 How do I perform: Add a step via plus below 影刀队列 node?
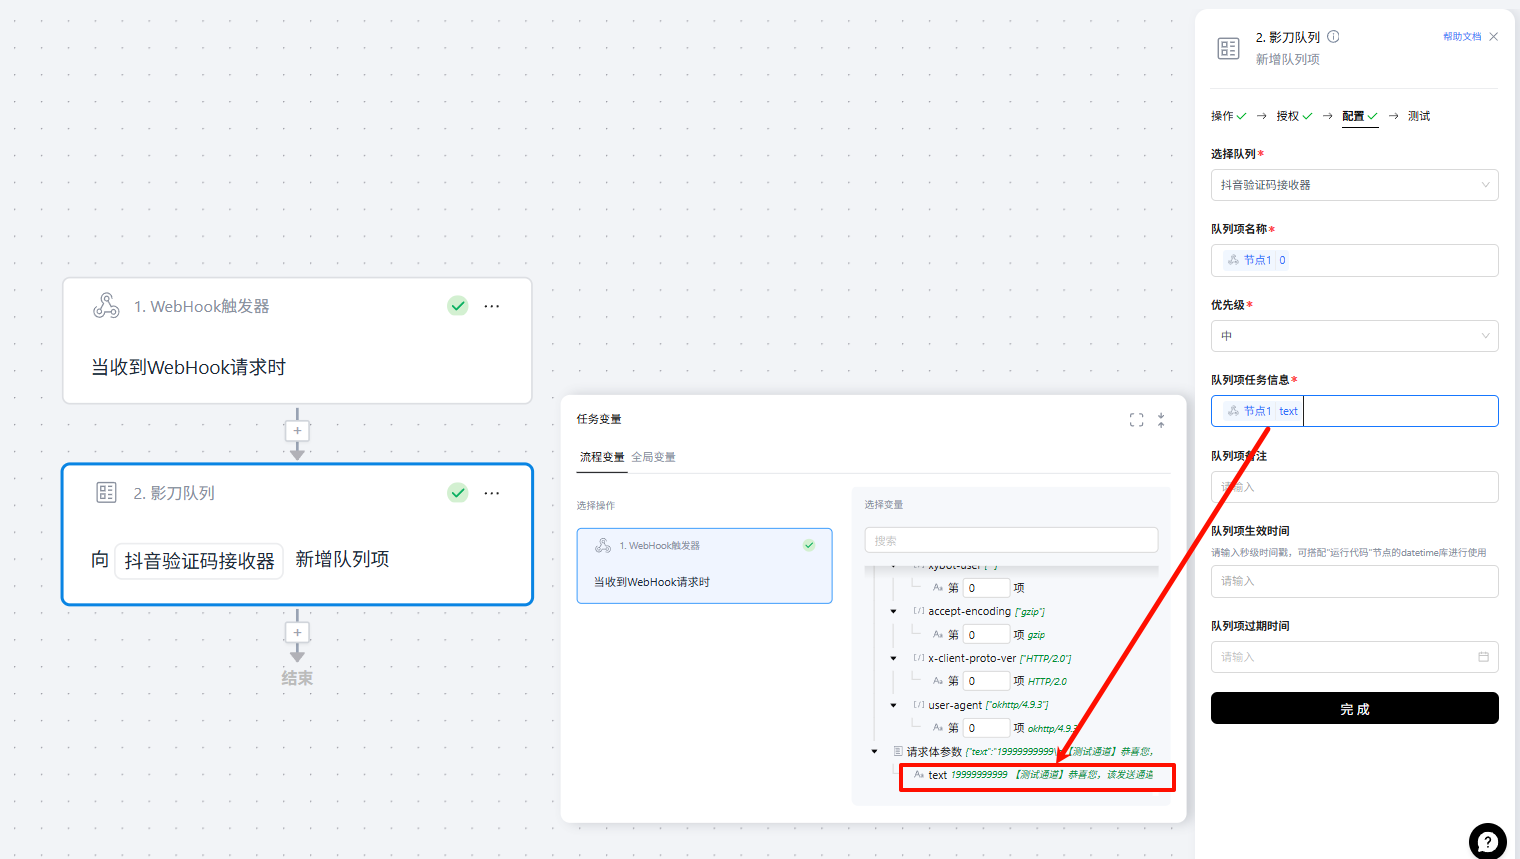(297, 632)
